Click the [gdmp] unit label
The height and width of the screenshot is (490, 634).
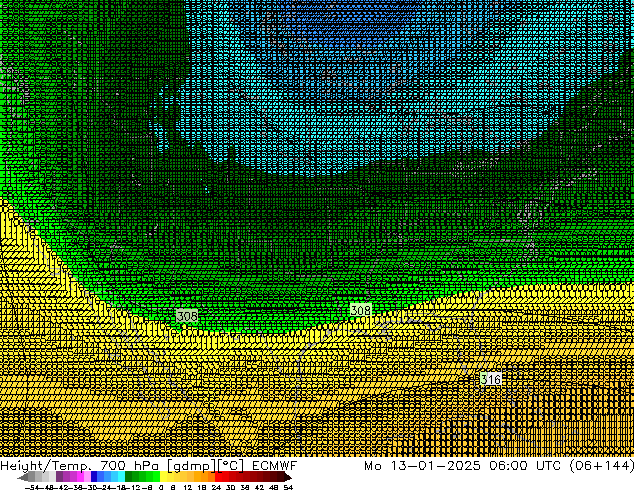[192, 466]
